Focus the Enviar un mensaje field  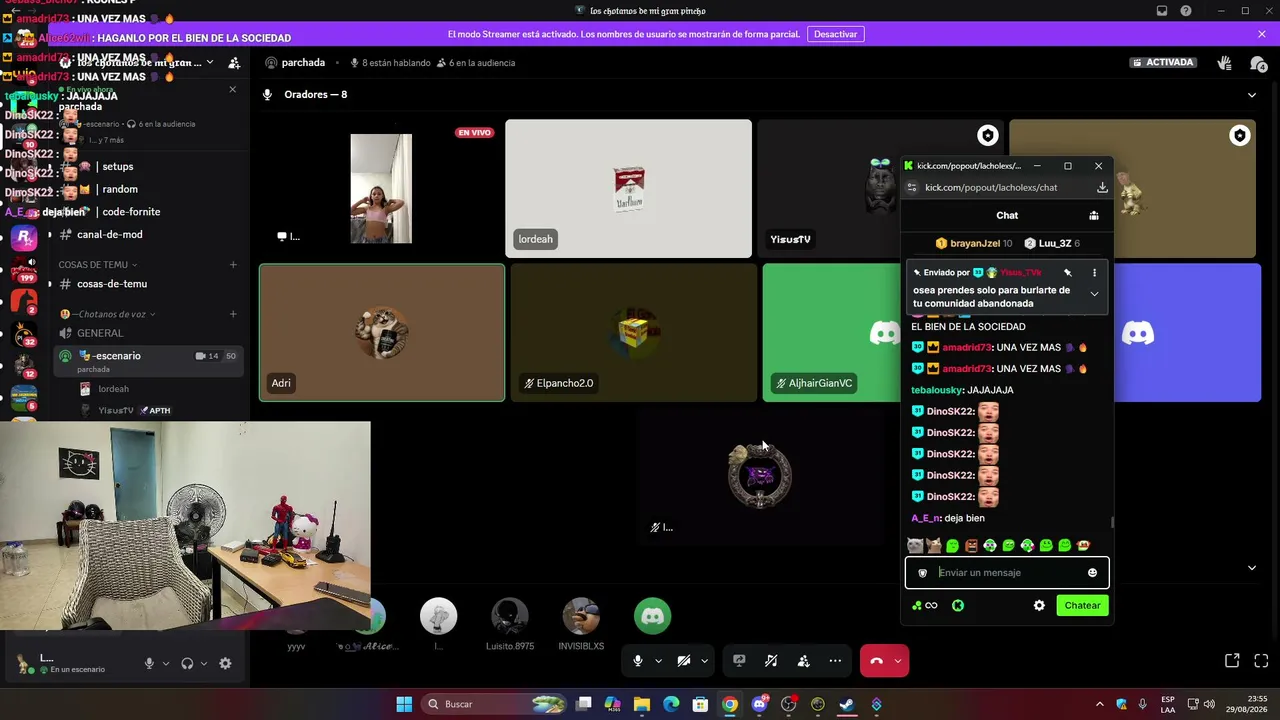coord(1007,573)
